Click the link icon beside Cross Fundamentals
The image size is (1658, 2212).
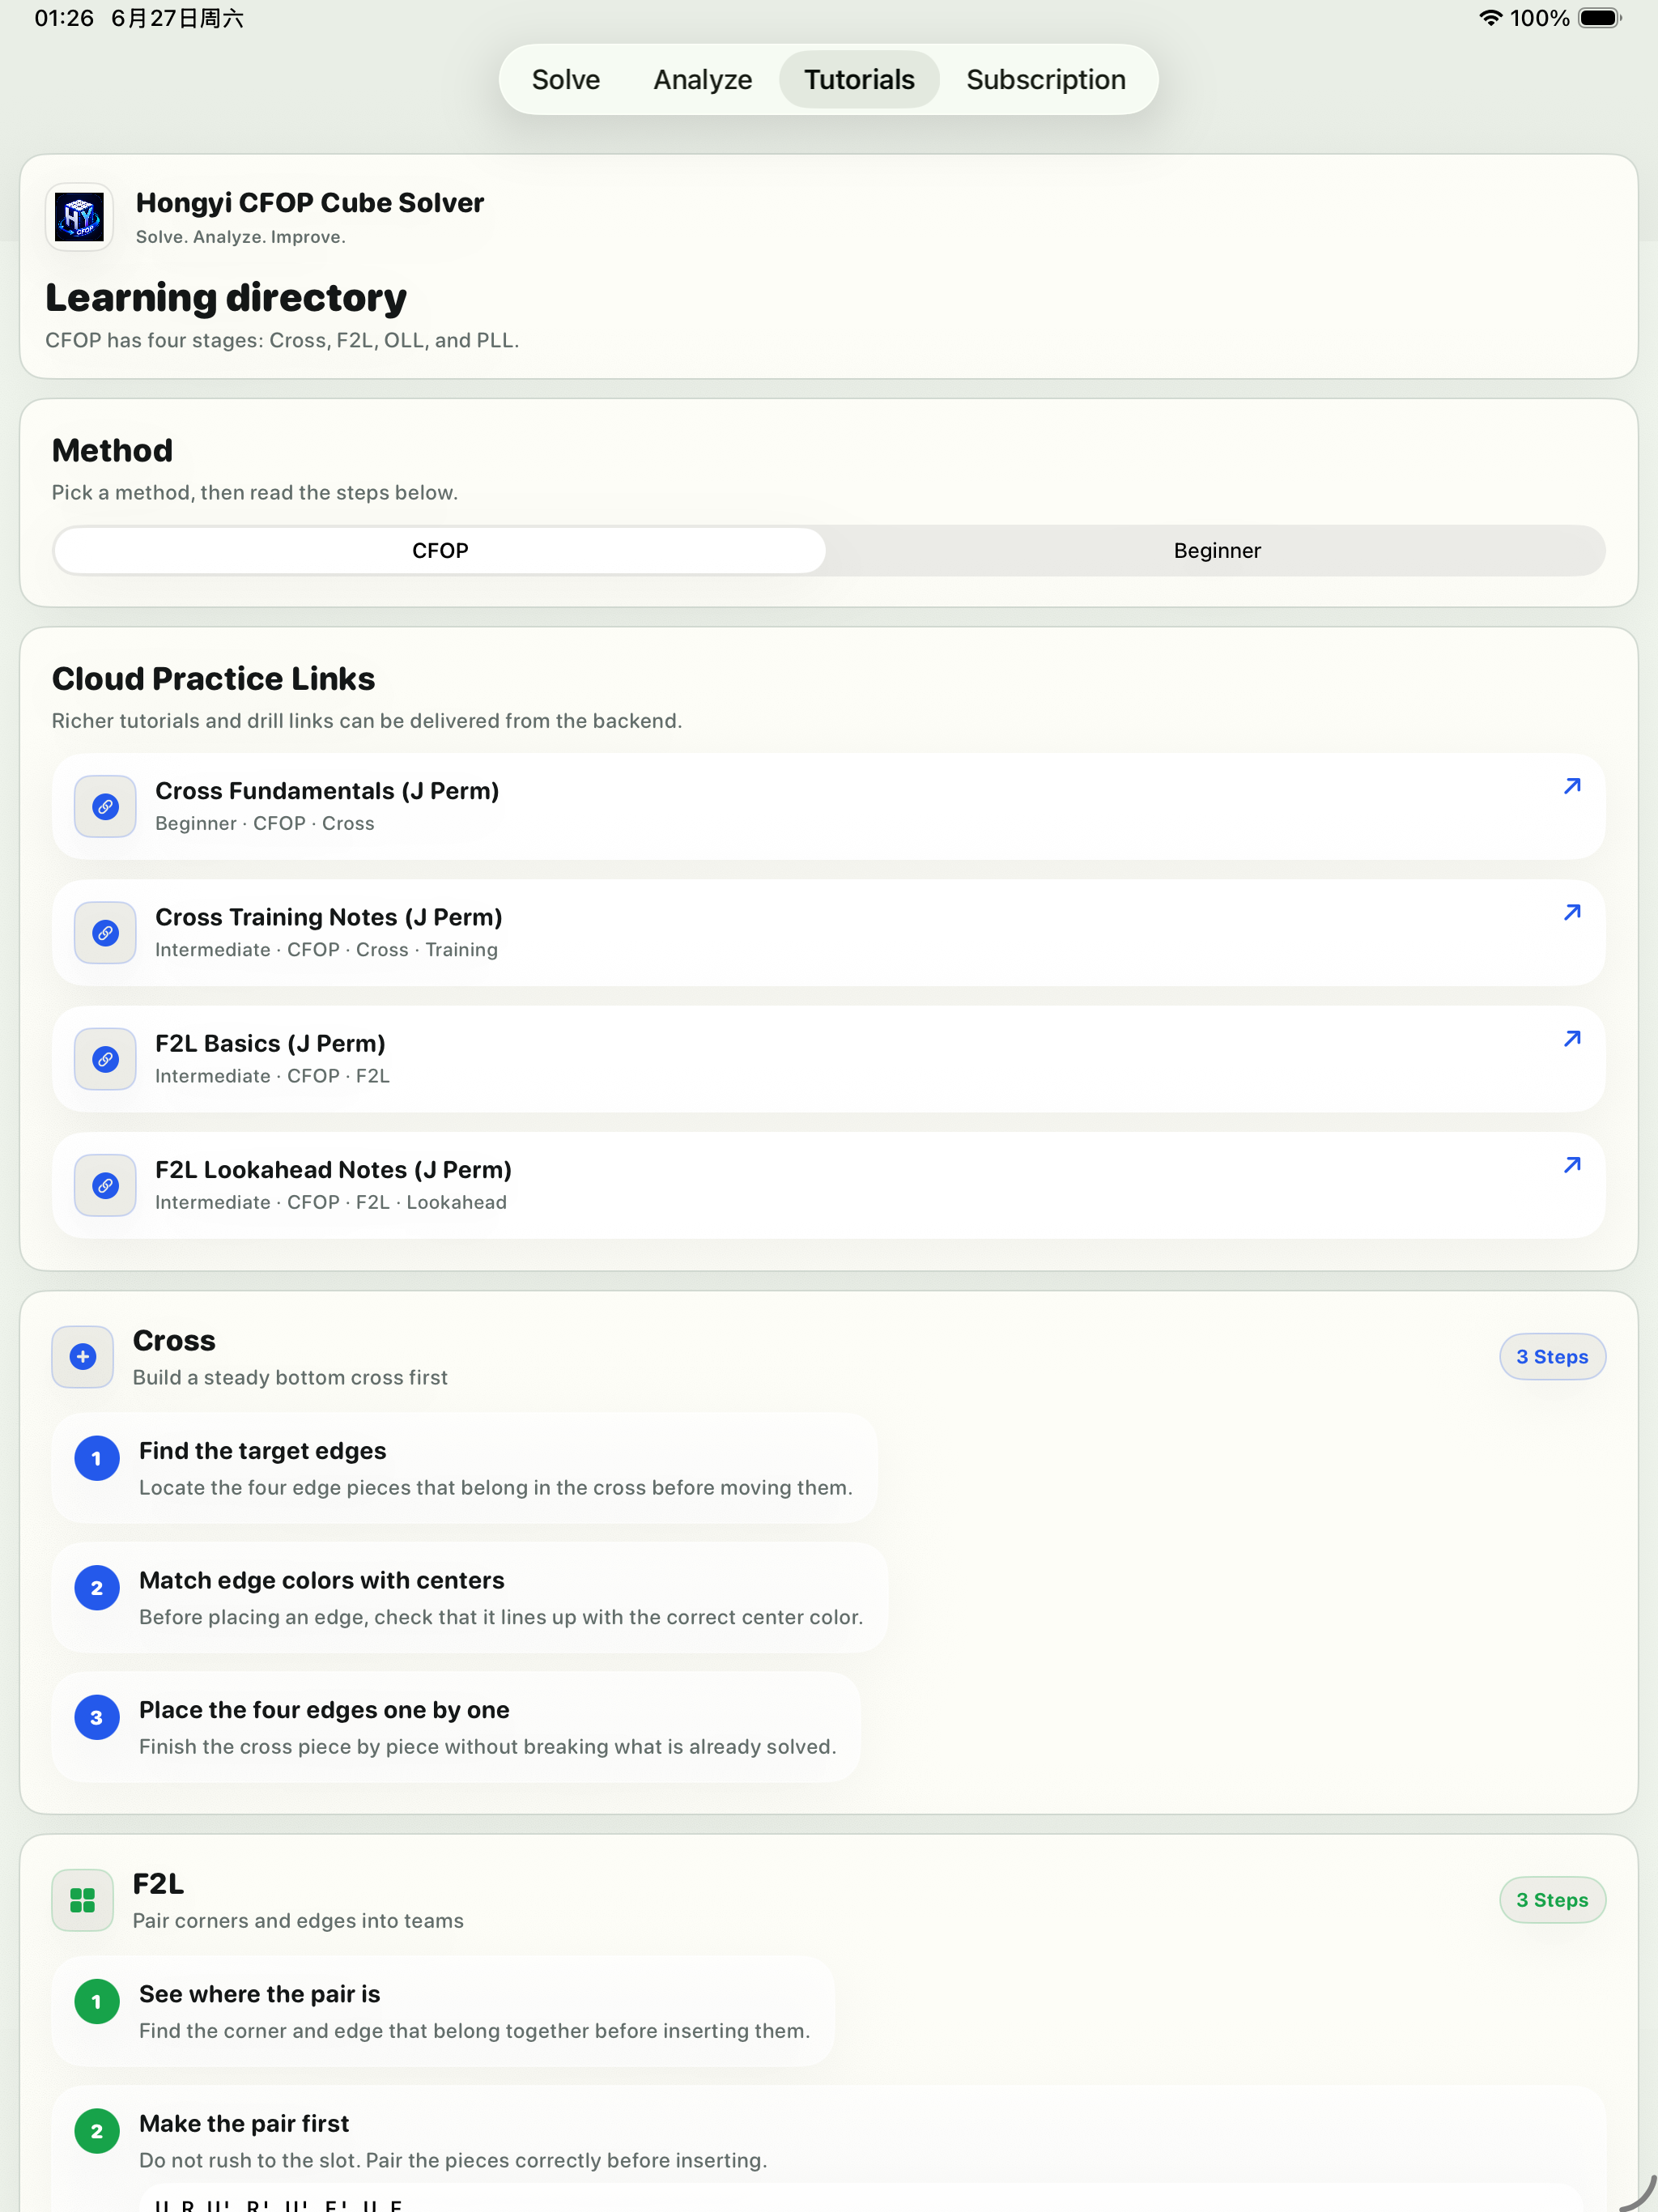[x=105, y=806]
